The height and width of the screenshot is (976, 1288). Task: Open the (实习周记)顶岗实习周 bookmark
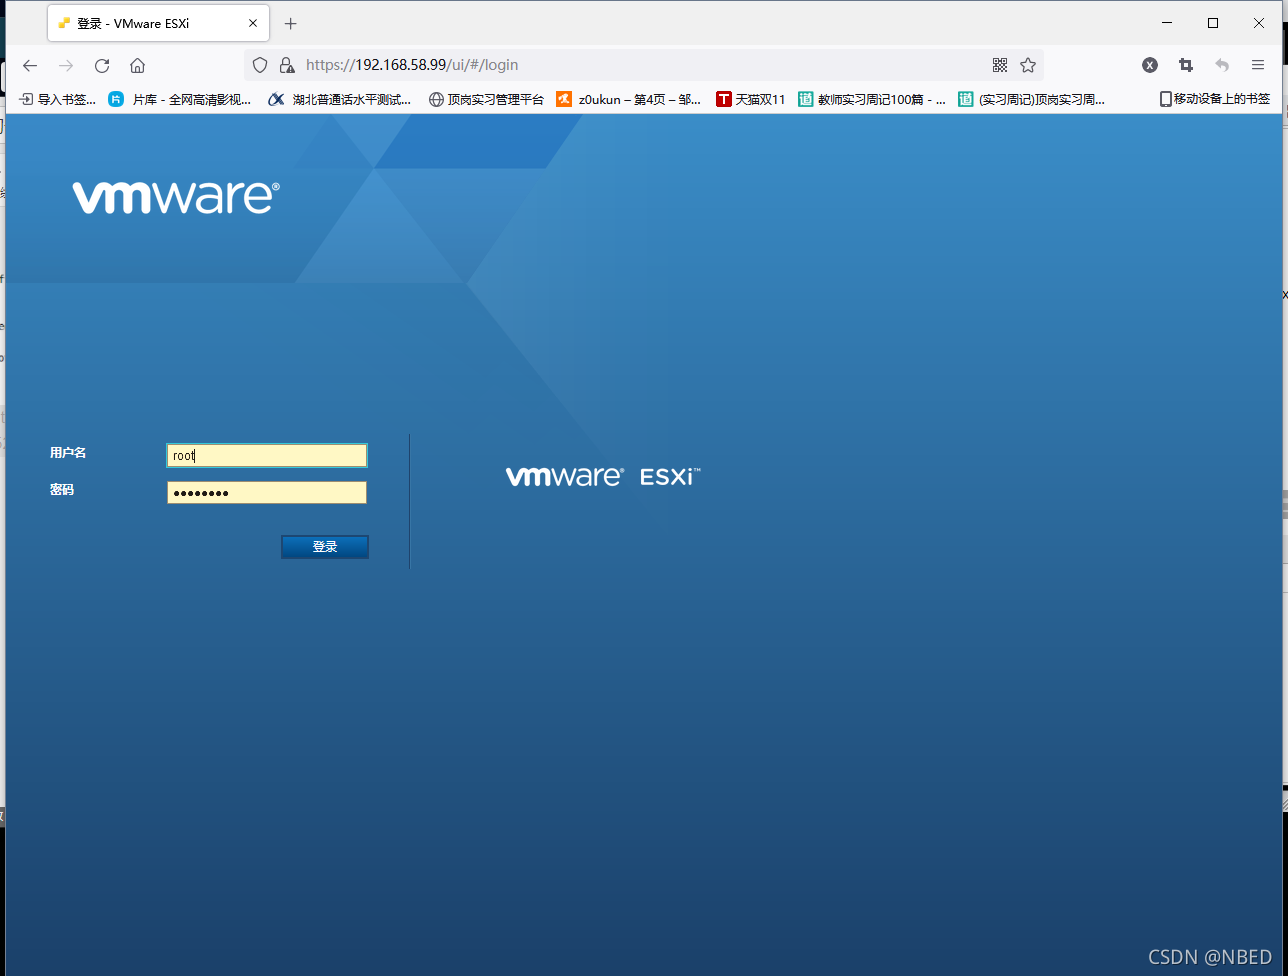1032,99
